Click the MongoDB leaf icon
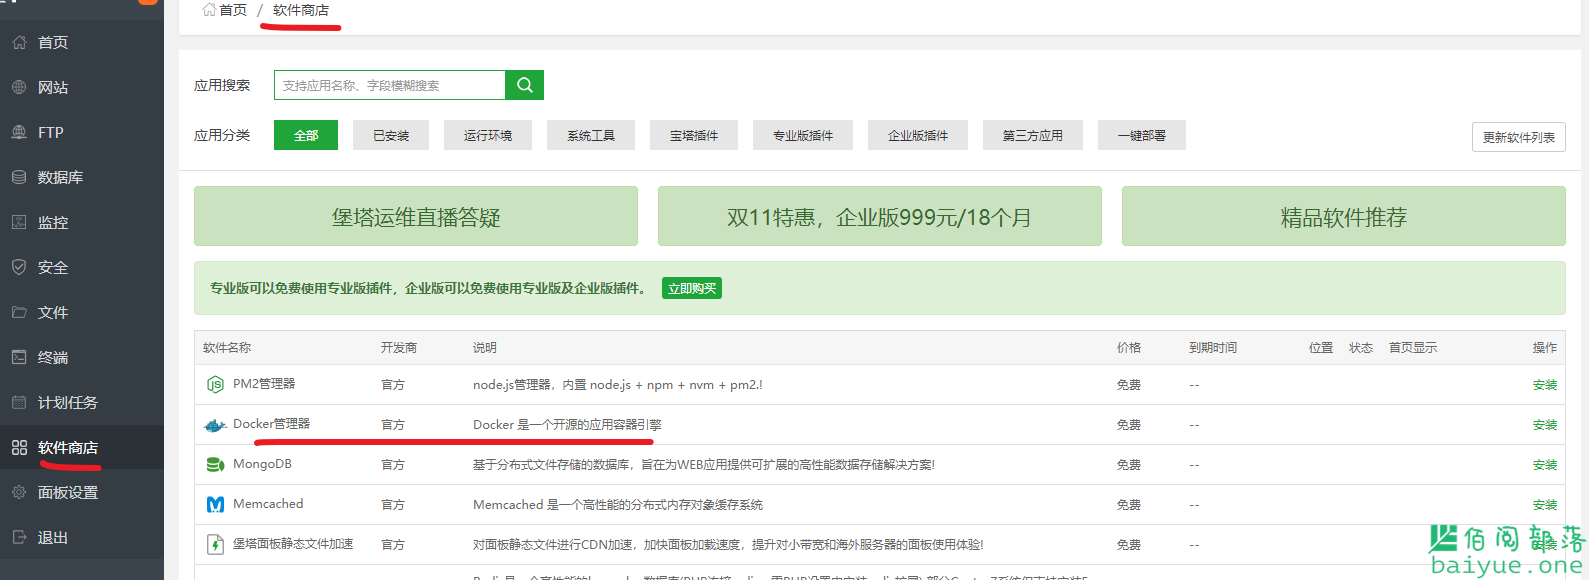 point(215,465)
